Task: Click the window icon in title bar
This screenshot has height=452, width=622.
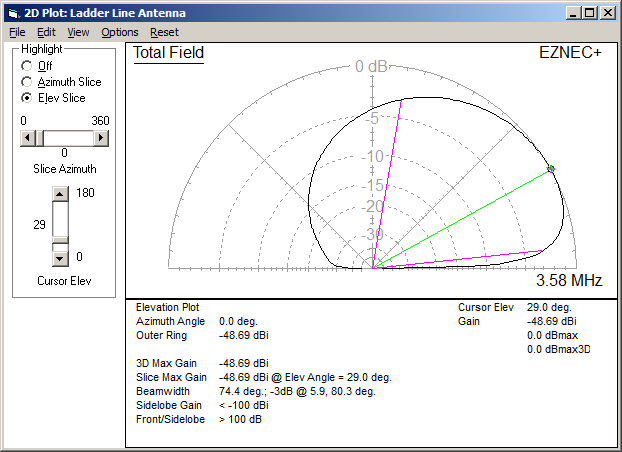Action: click(14, 13)
